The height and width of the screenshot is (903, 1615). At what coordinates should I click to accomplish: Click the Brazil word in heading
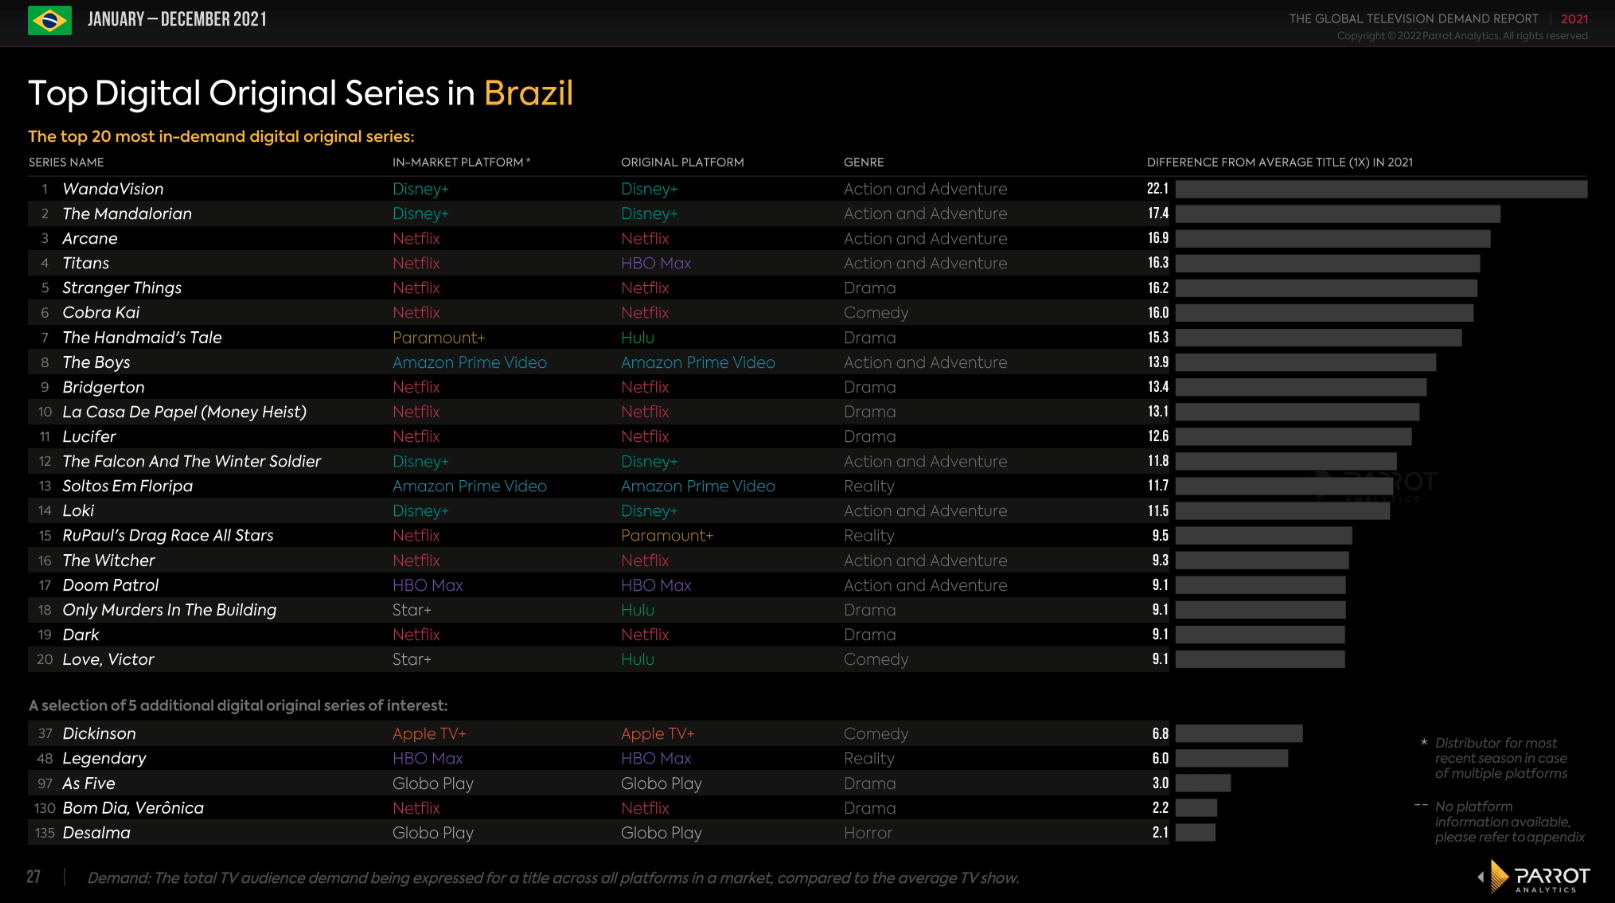528,93
